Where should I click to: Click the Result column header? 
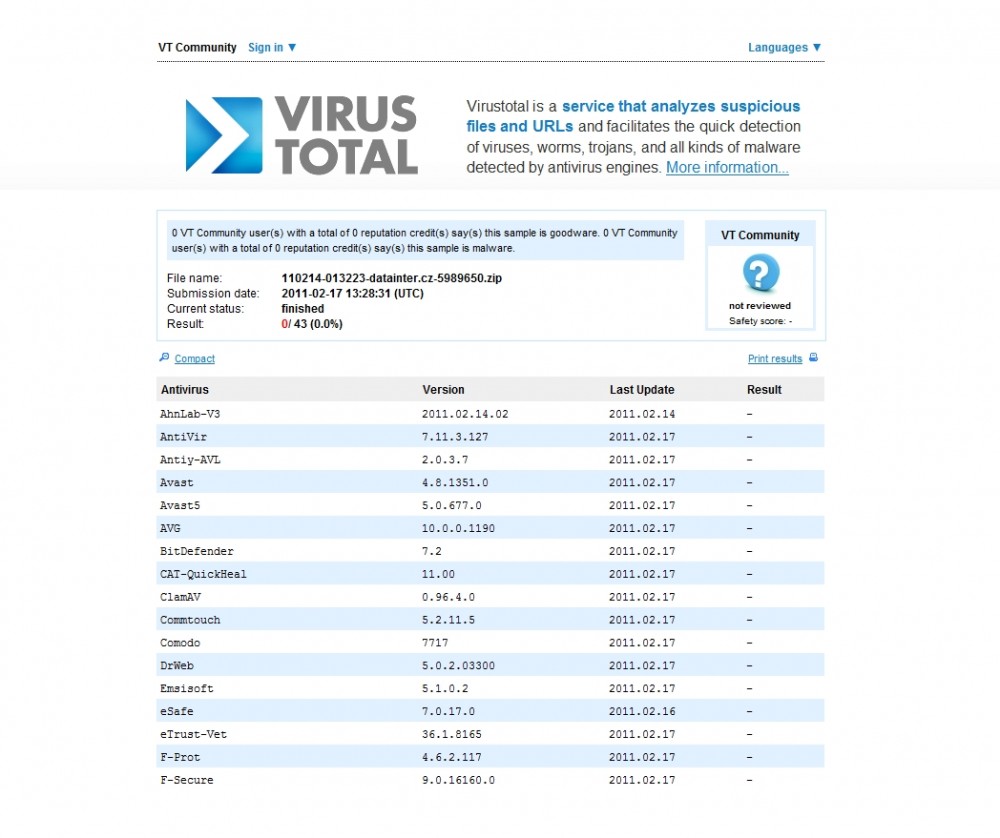(x=764, y=390)
